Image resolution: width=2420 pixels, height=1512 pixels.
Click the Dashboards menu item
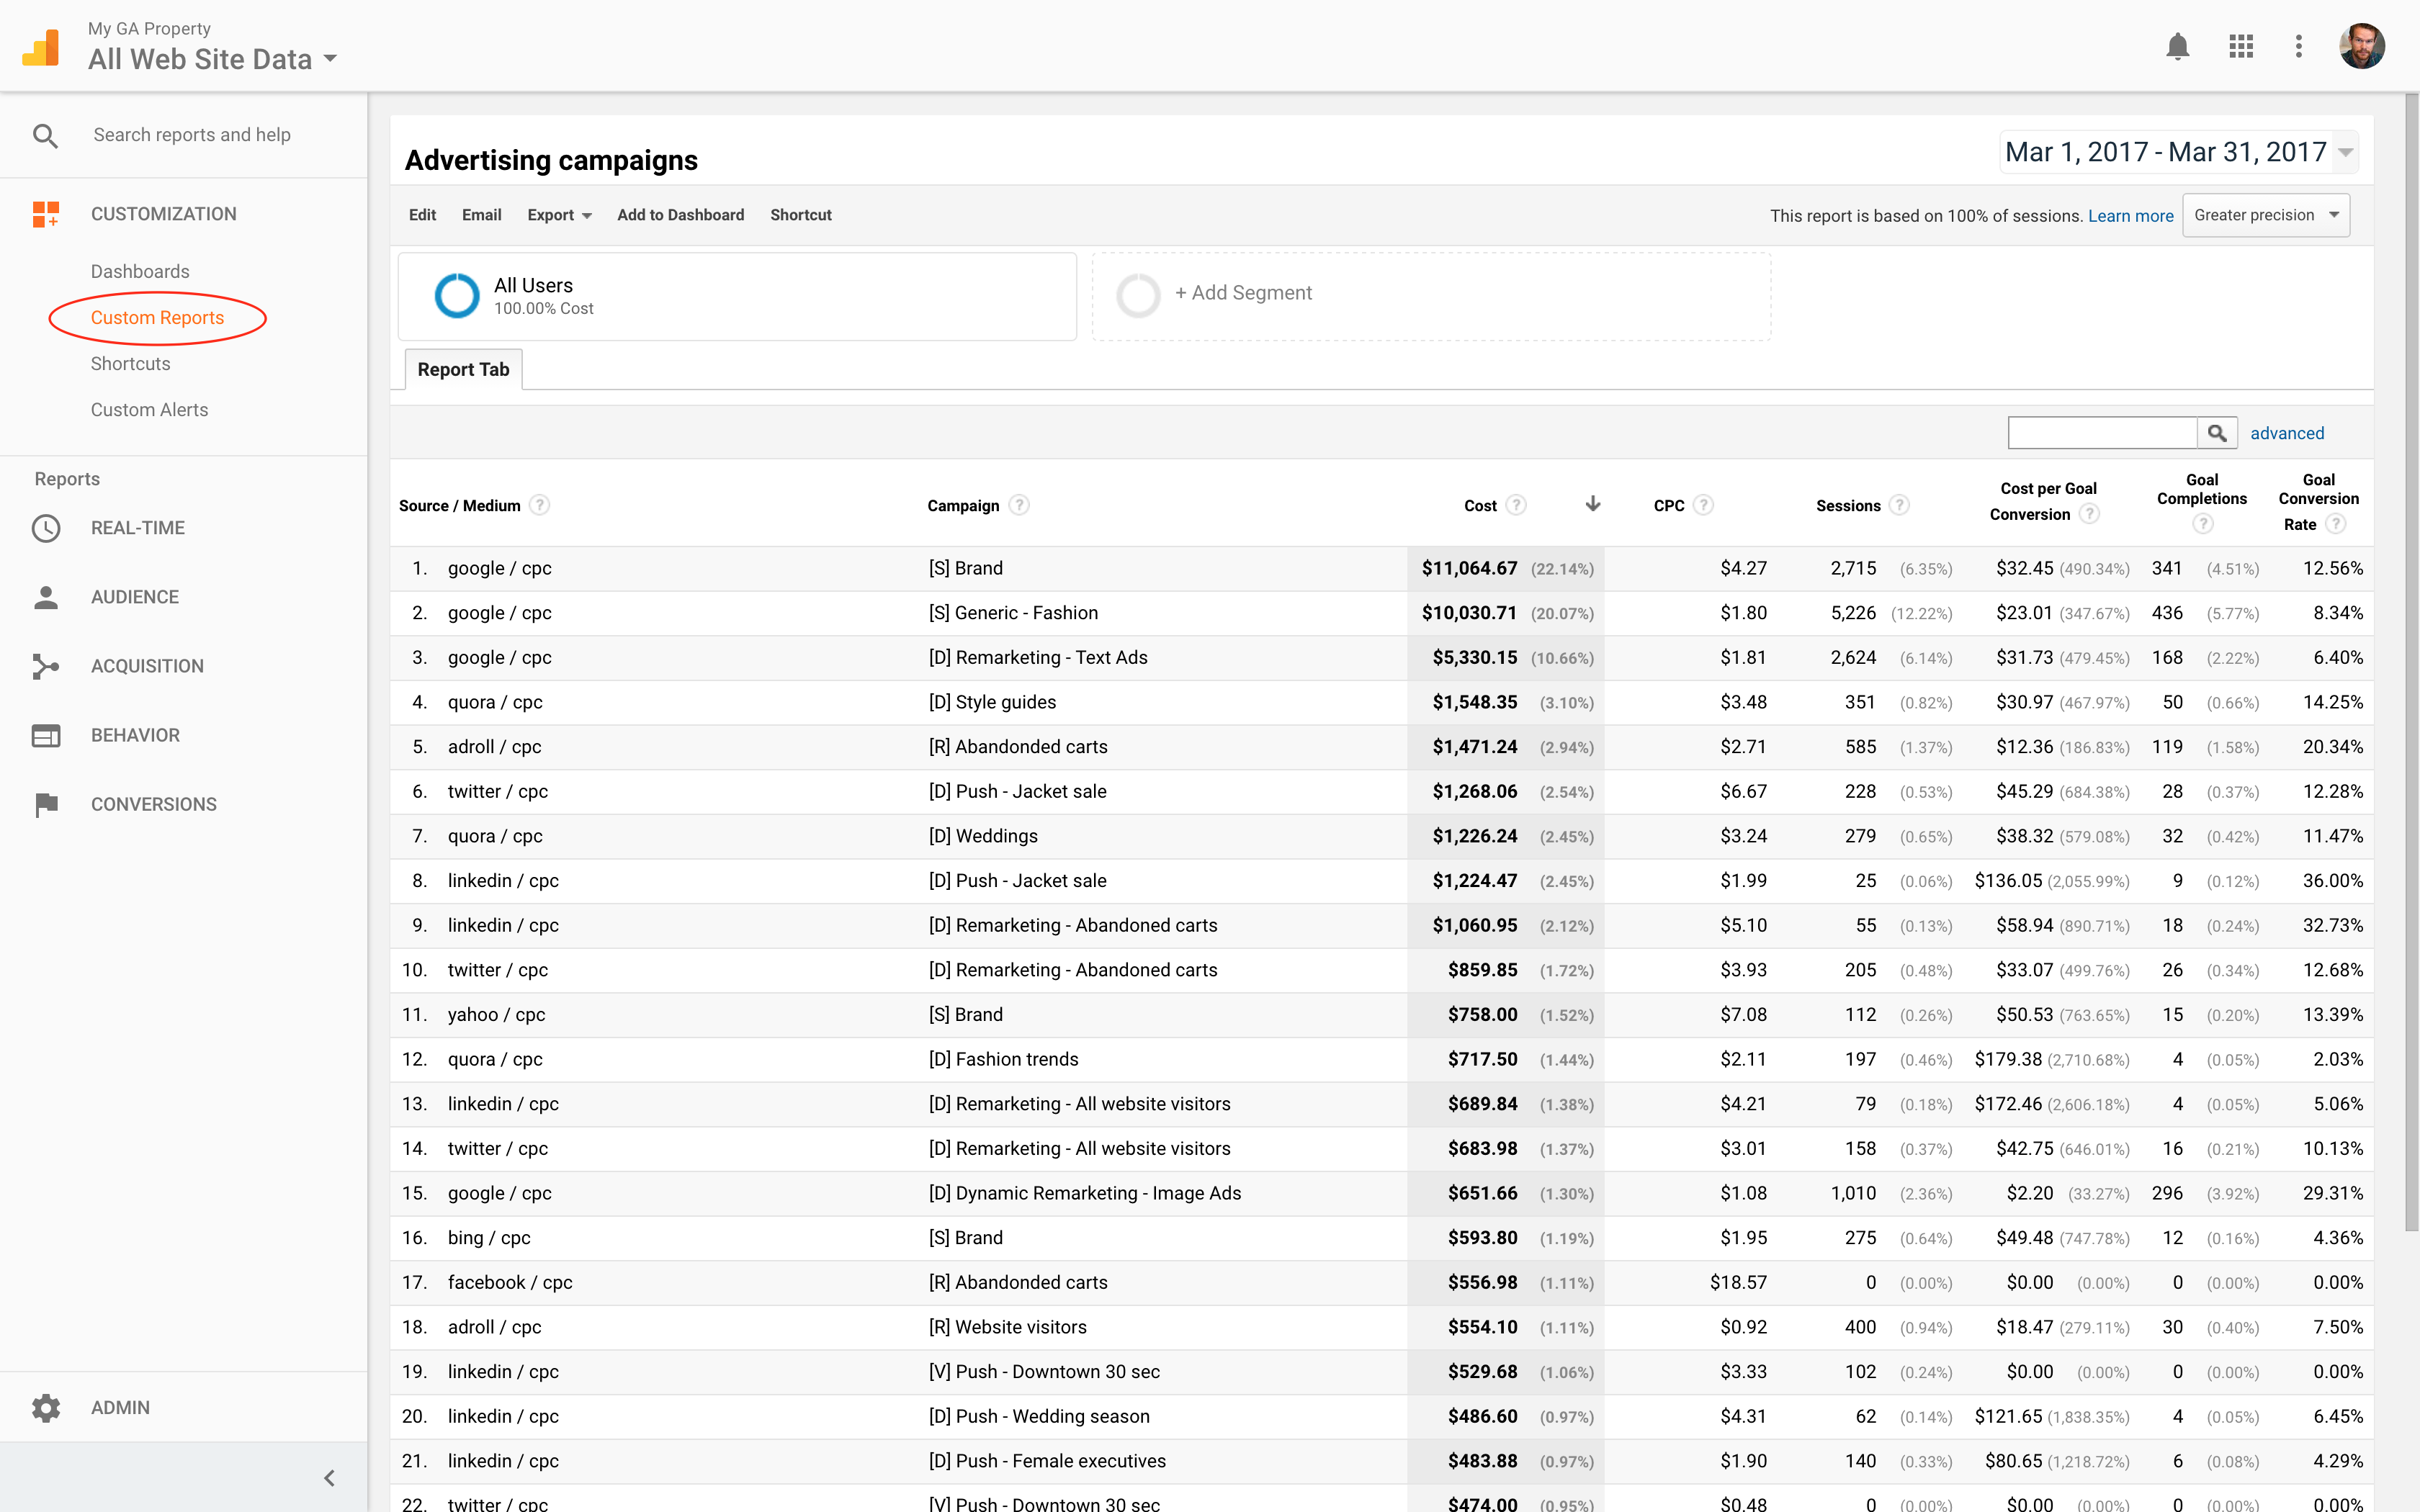[141, 270]
